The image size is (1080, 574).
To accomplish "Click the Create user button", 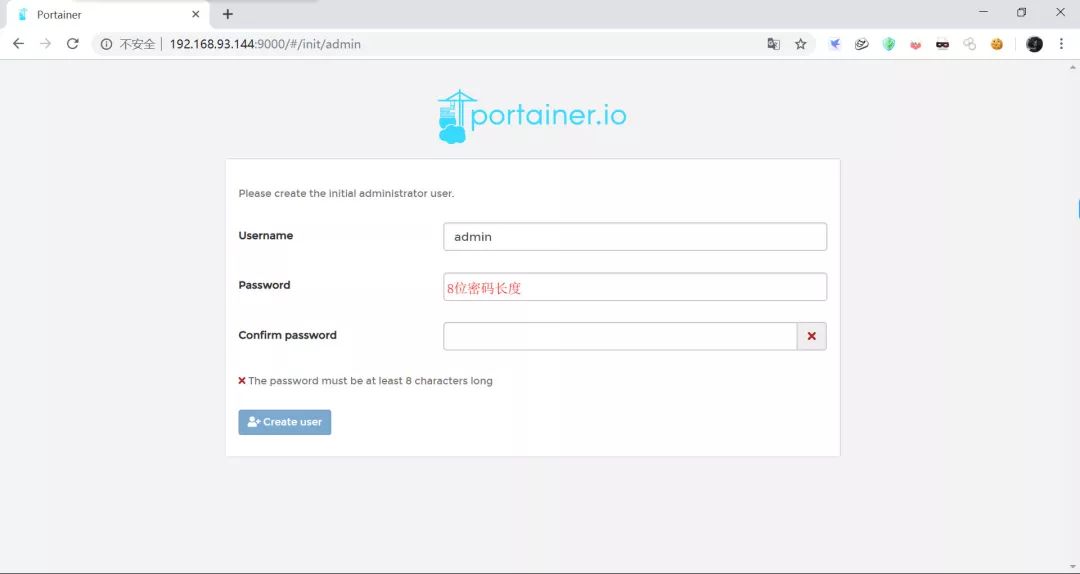I will point(284,422).
